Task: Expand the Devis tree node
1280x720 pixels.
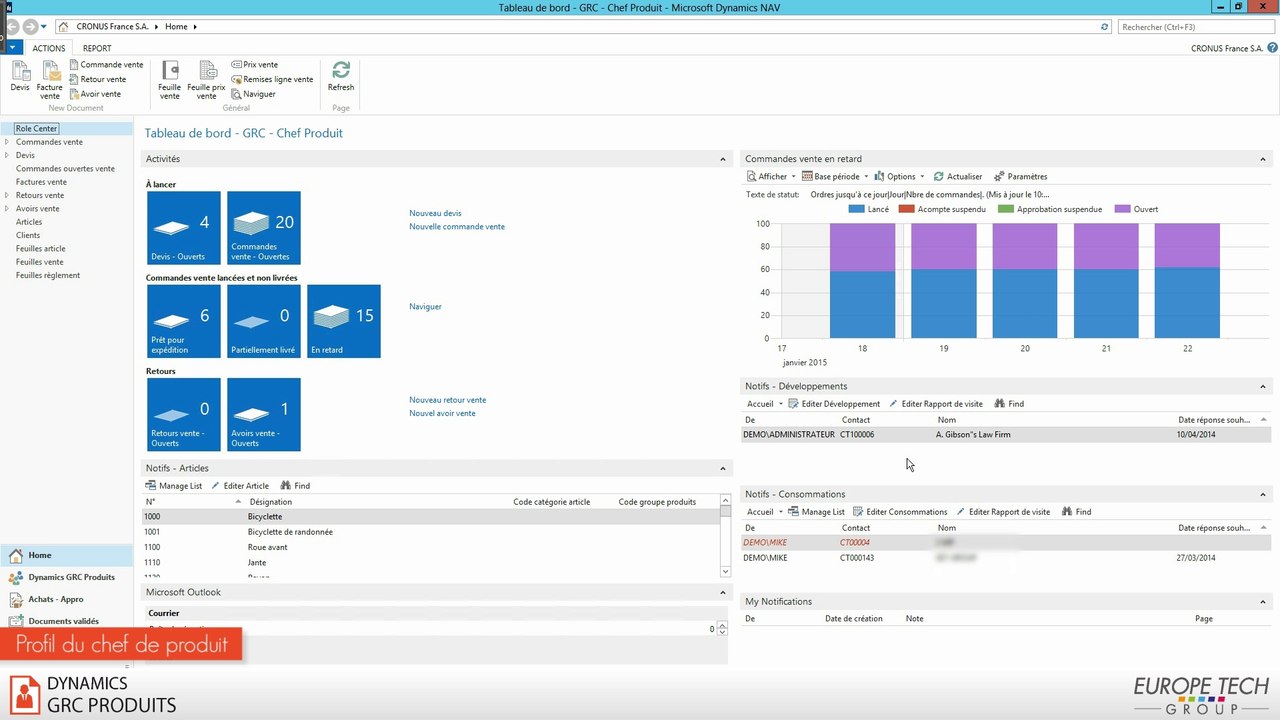Action: click(x=7, y=155)
